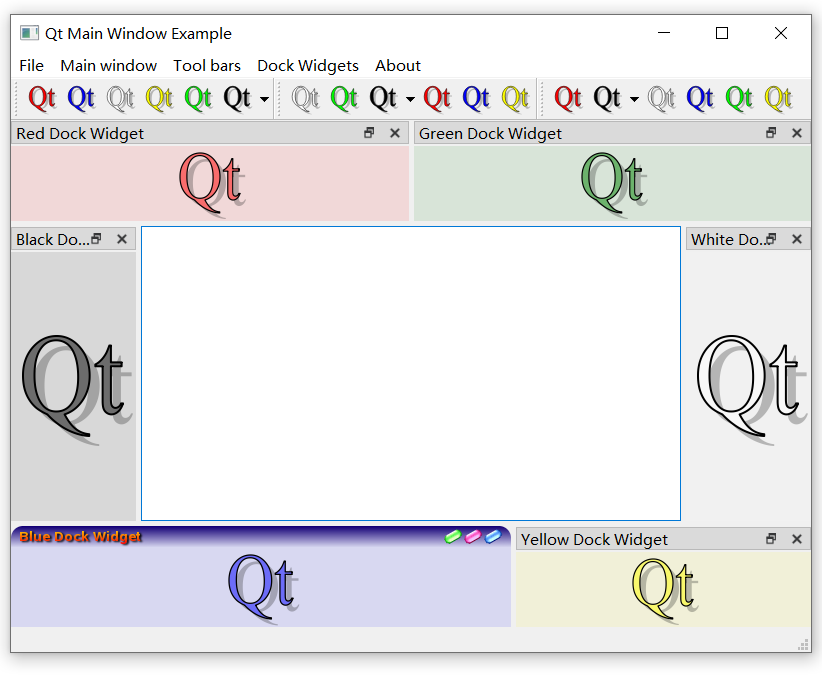This screenshot has width=822, height=677.
Task: Click the resize grip at the bottom-right corner
Action: 802,644
